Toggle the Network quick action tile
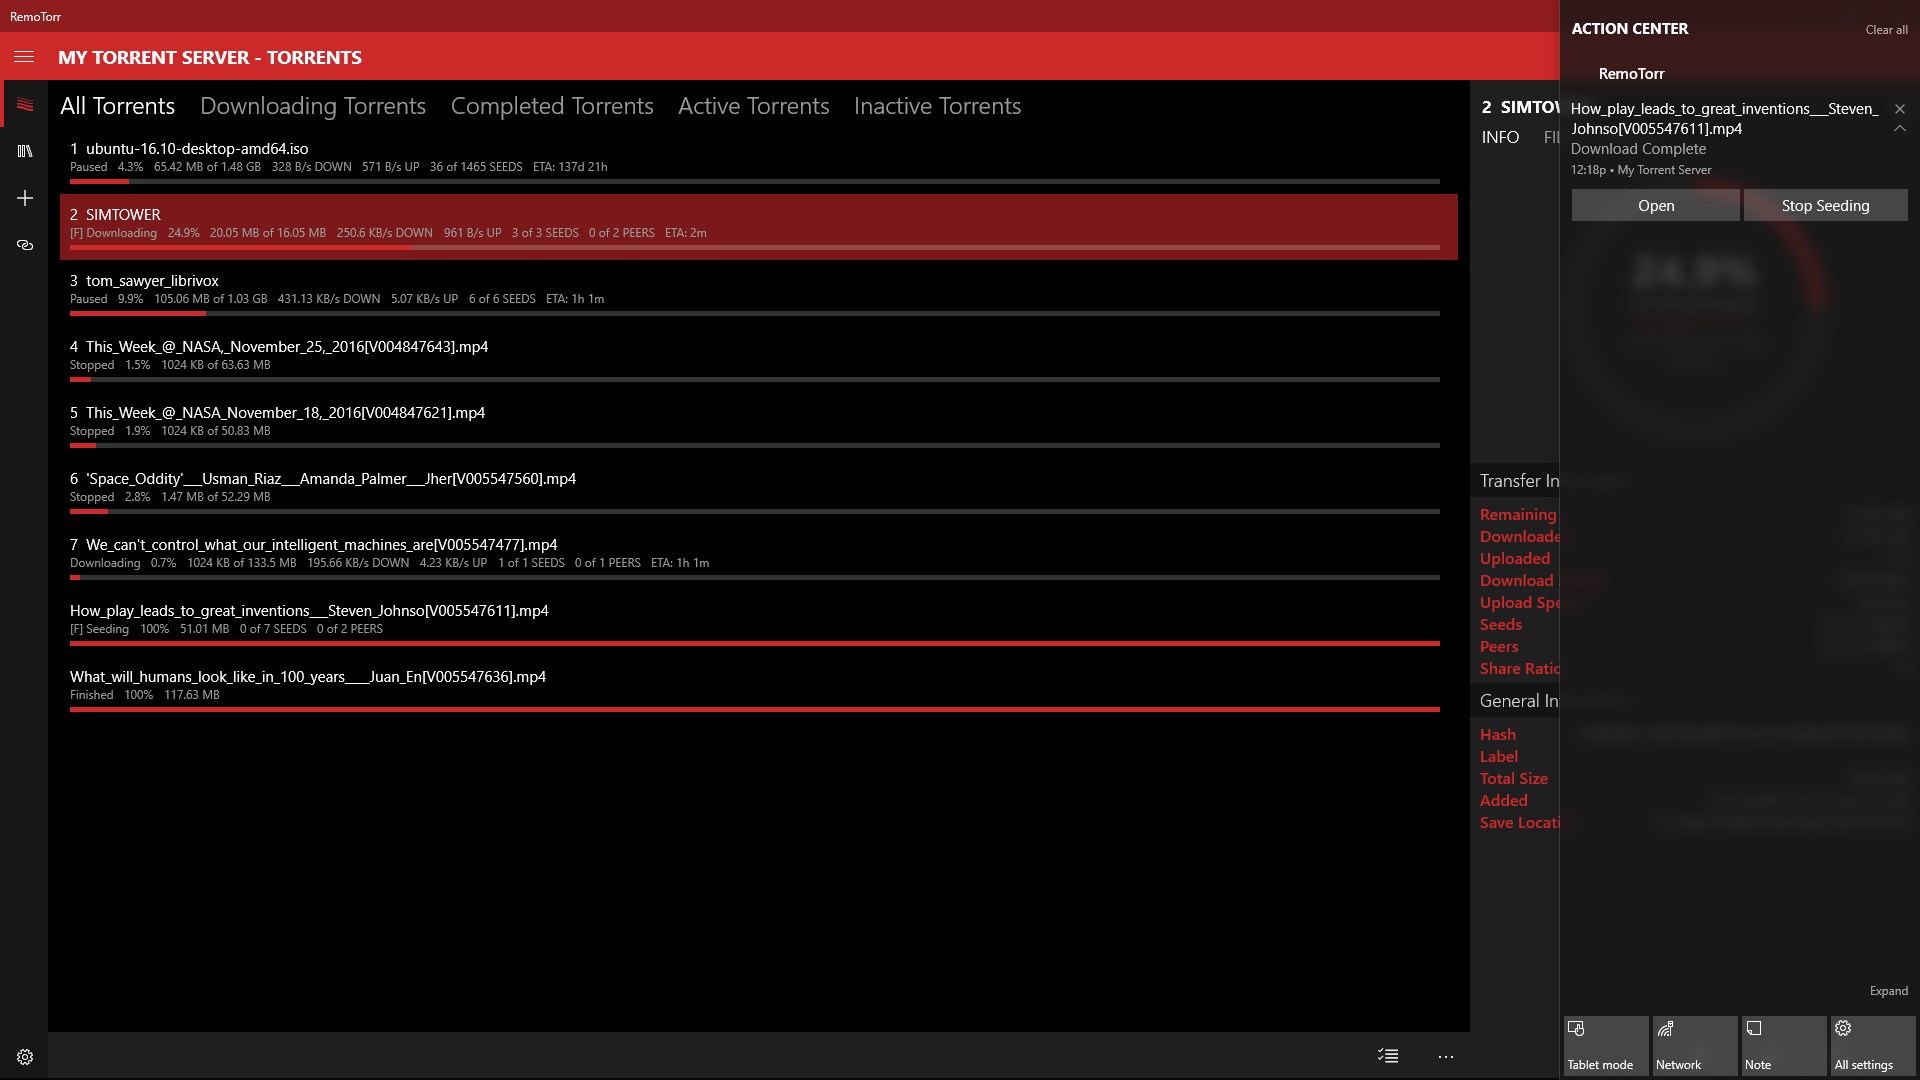The image size is (1920, 1080). (1694, 1045)
